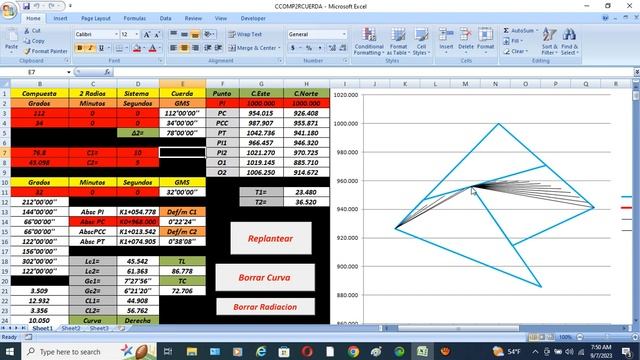Click the Office button logo
Screen dimensions: 640x360
click(9, 10)
